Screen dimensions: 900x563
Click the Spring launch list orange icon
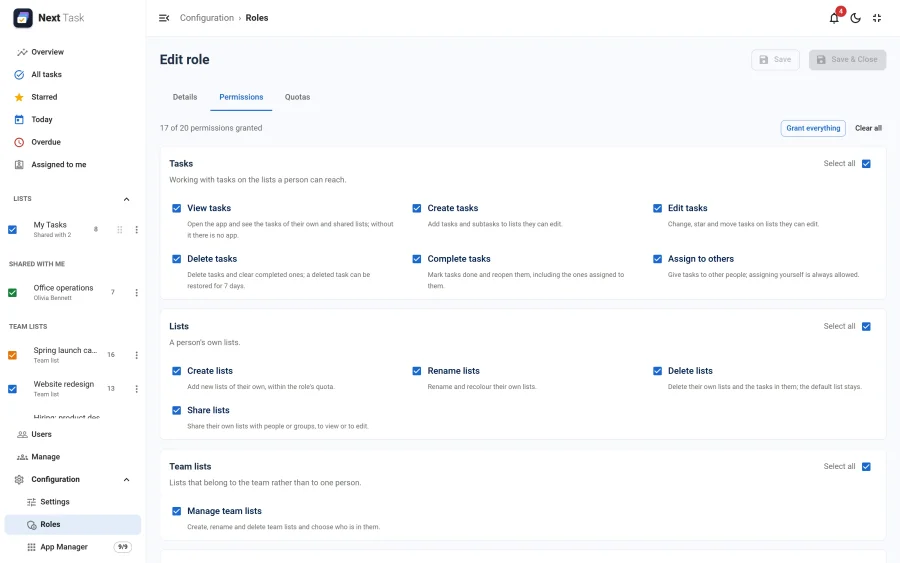tap(12, 355)
